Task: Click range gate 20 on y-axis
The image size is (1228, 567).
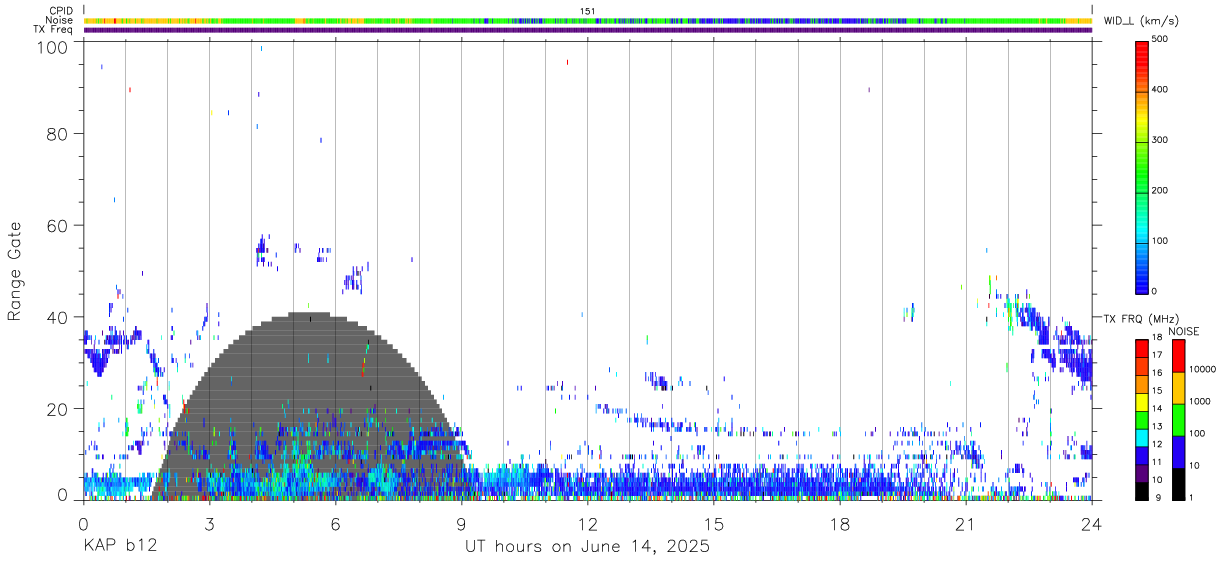Action: (x=57, y=409)
